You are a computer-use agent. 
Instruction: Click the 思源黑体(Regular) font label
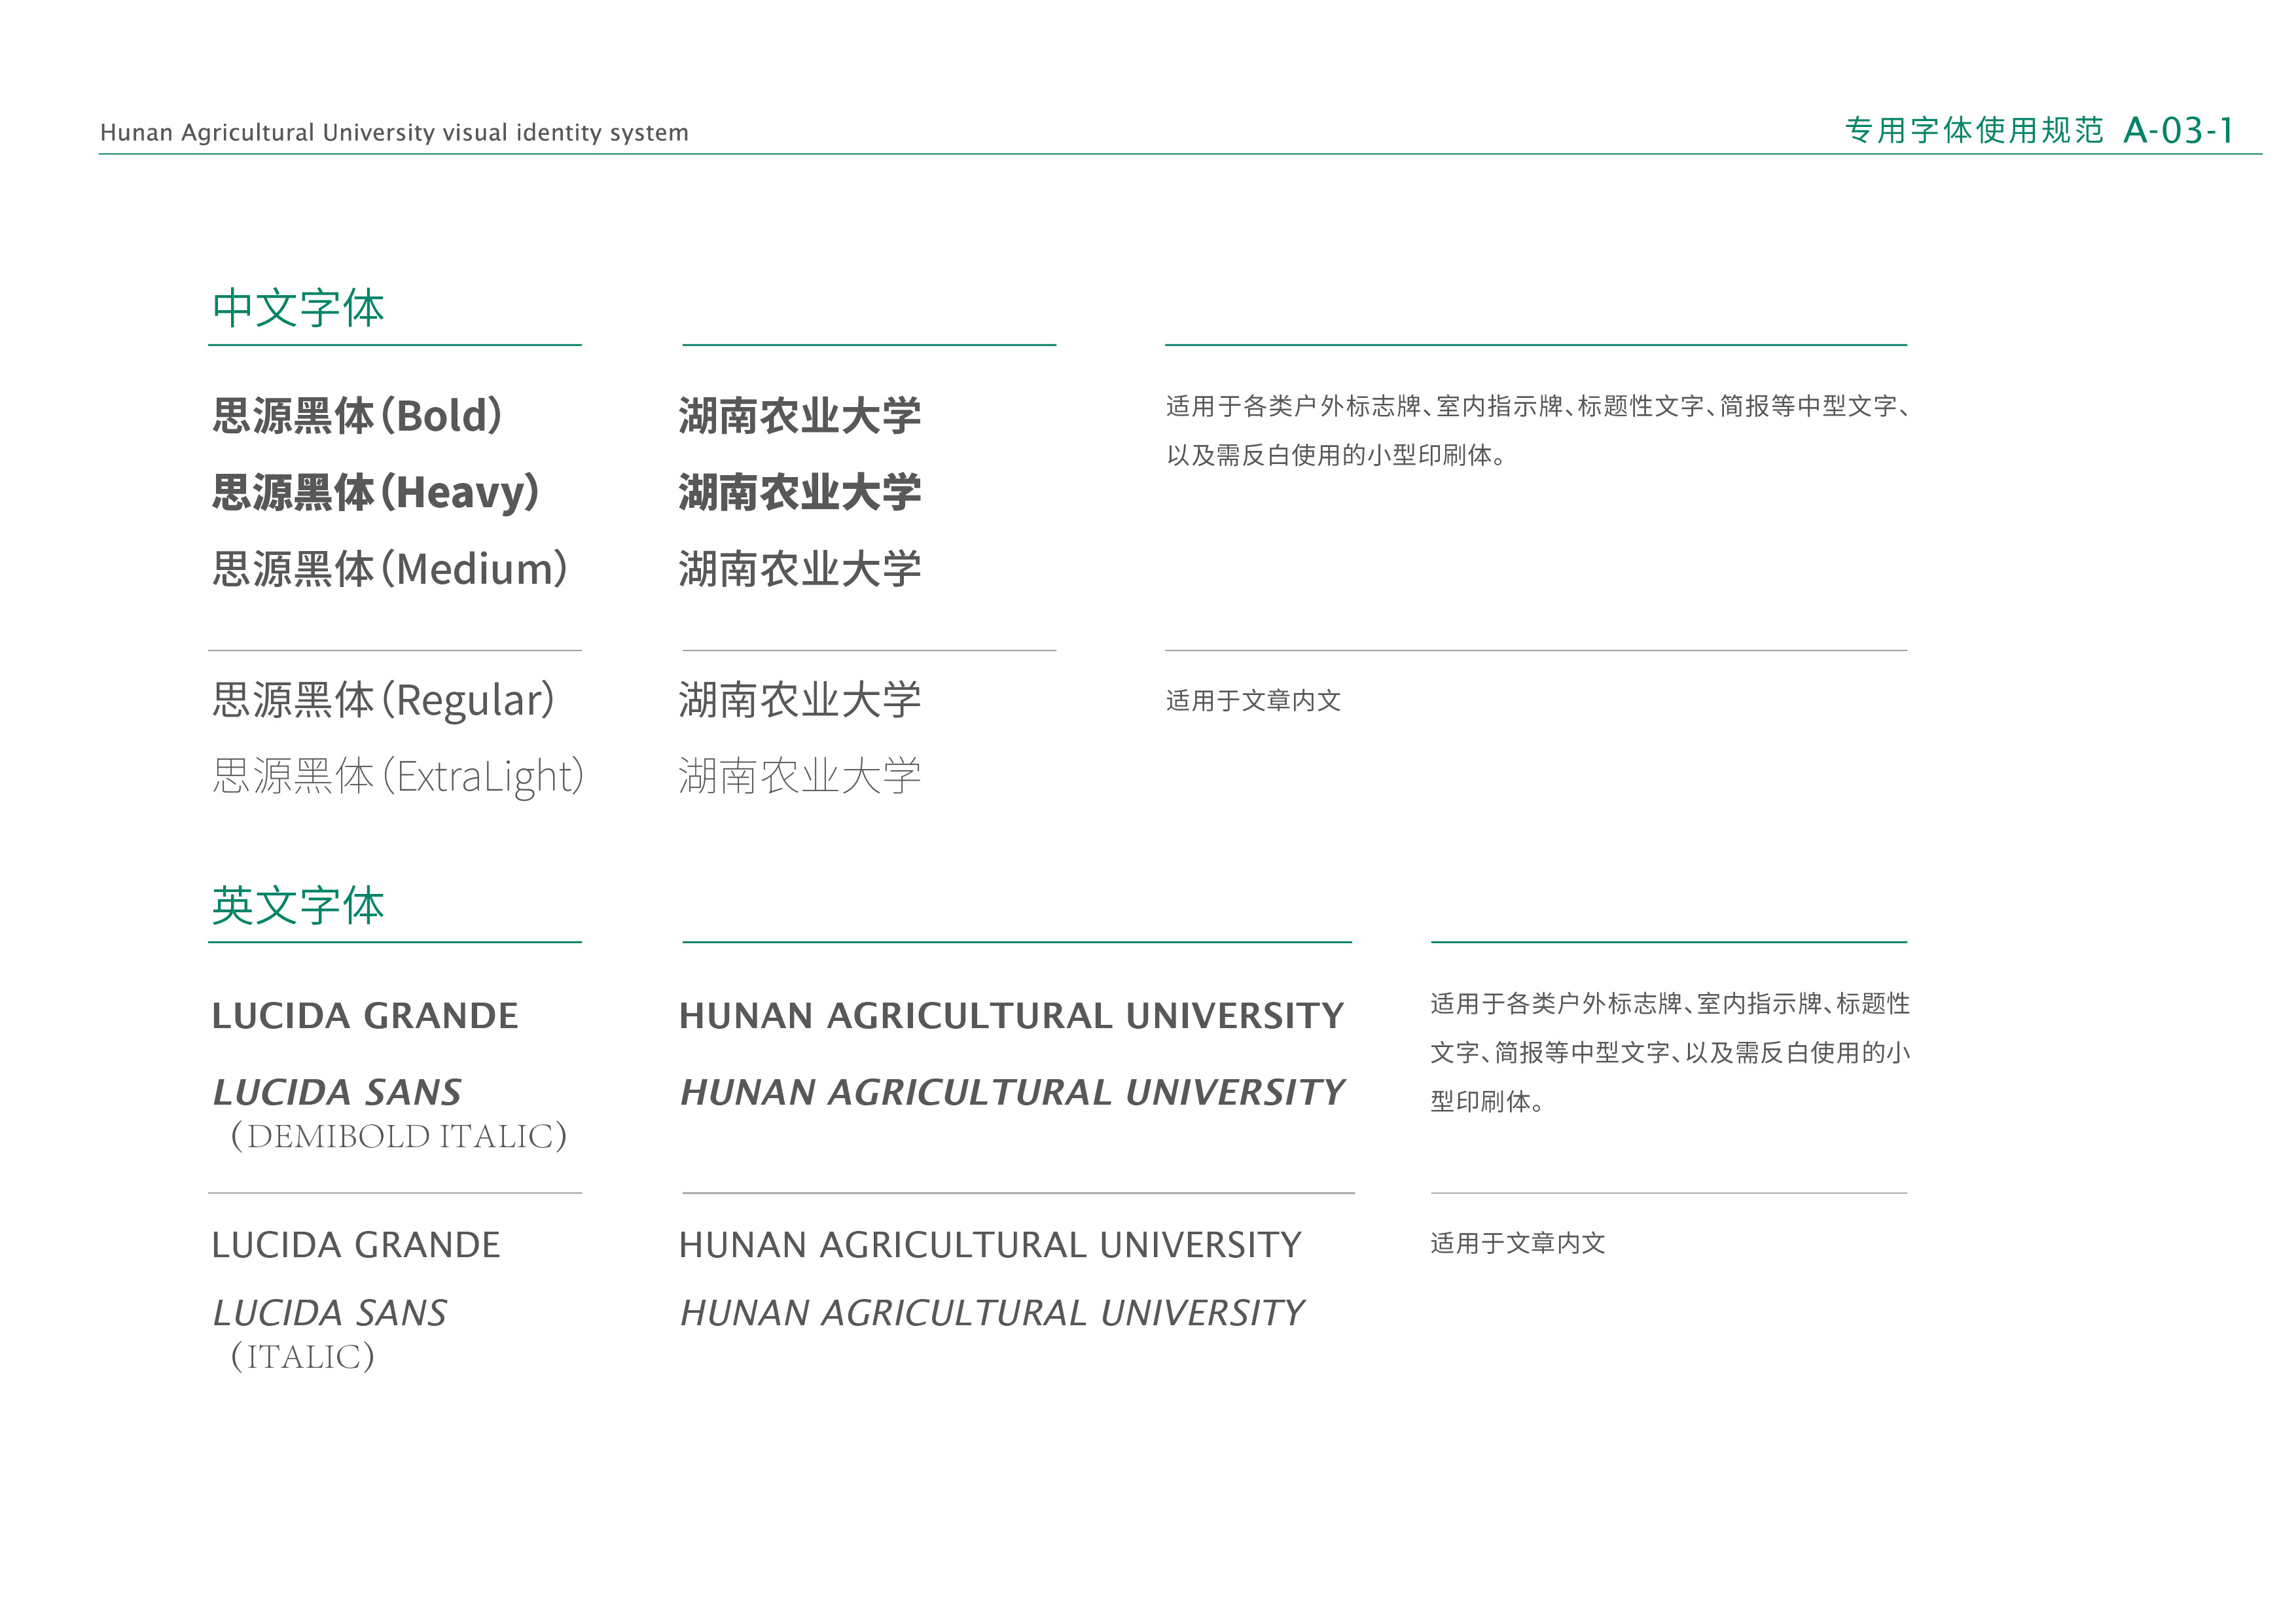click(x=383, y=700)
